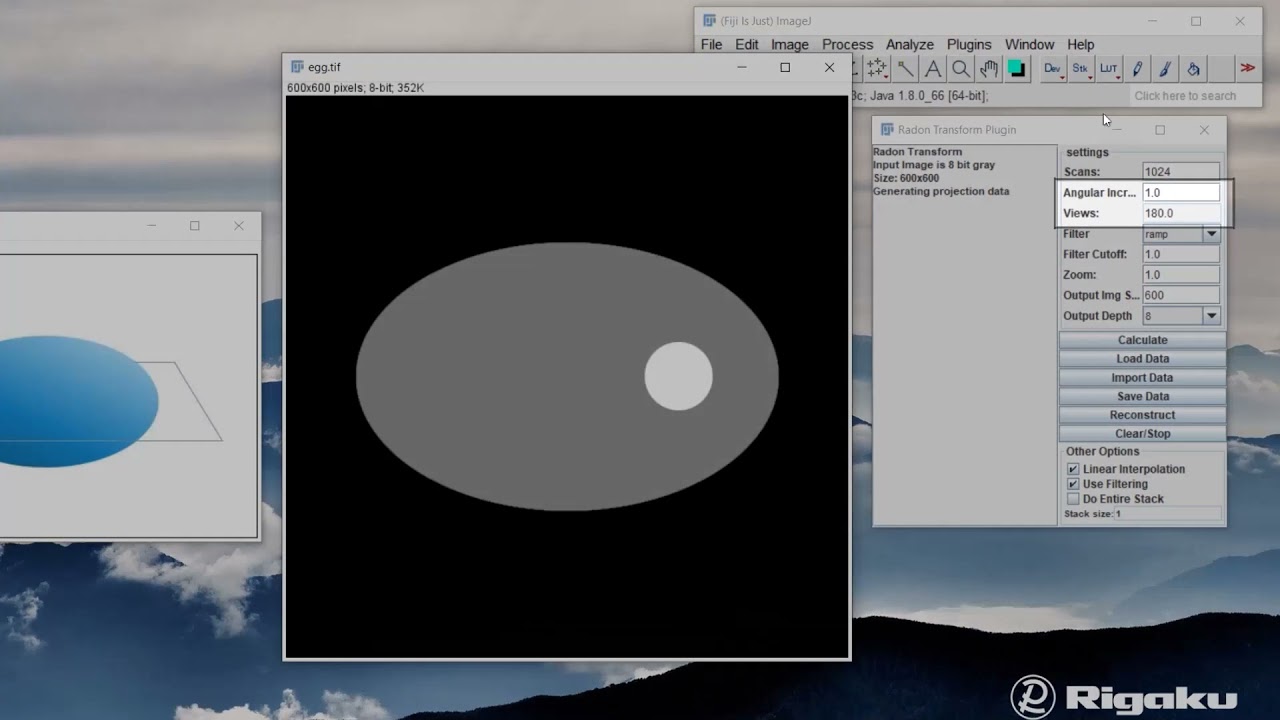Select the Flood Fill tool
1280x720 pixels.
tap(1195, 68)
